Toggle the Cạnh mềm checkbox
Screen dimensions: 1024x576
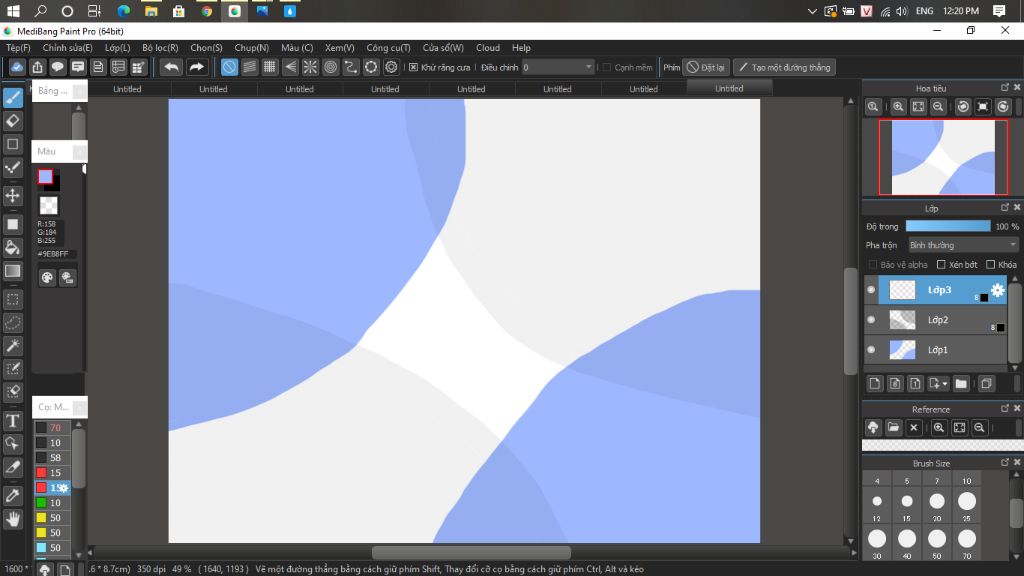click(x=607, y=67)
